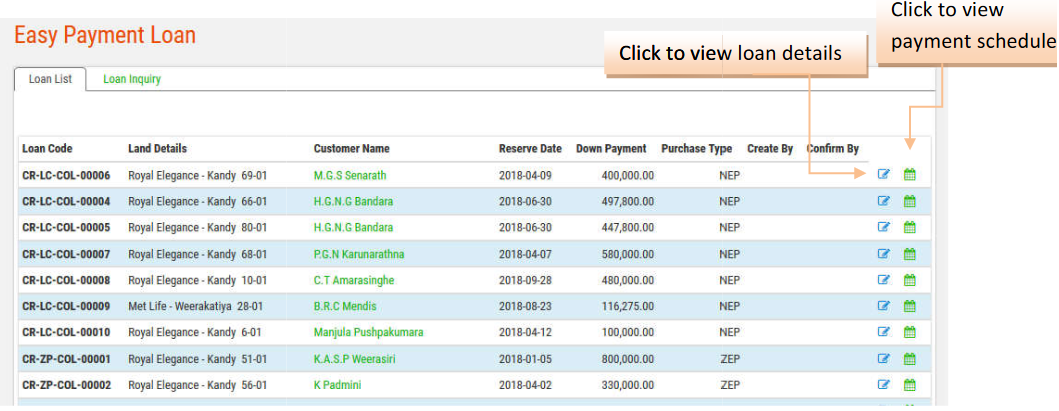Show payment schedule for CR-ZP-COL-00002
This screenshot has width=1059, height=411.
coord(910,385)
